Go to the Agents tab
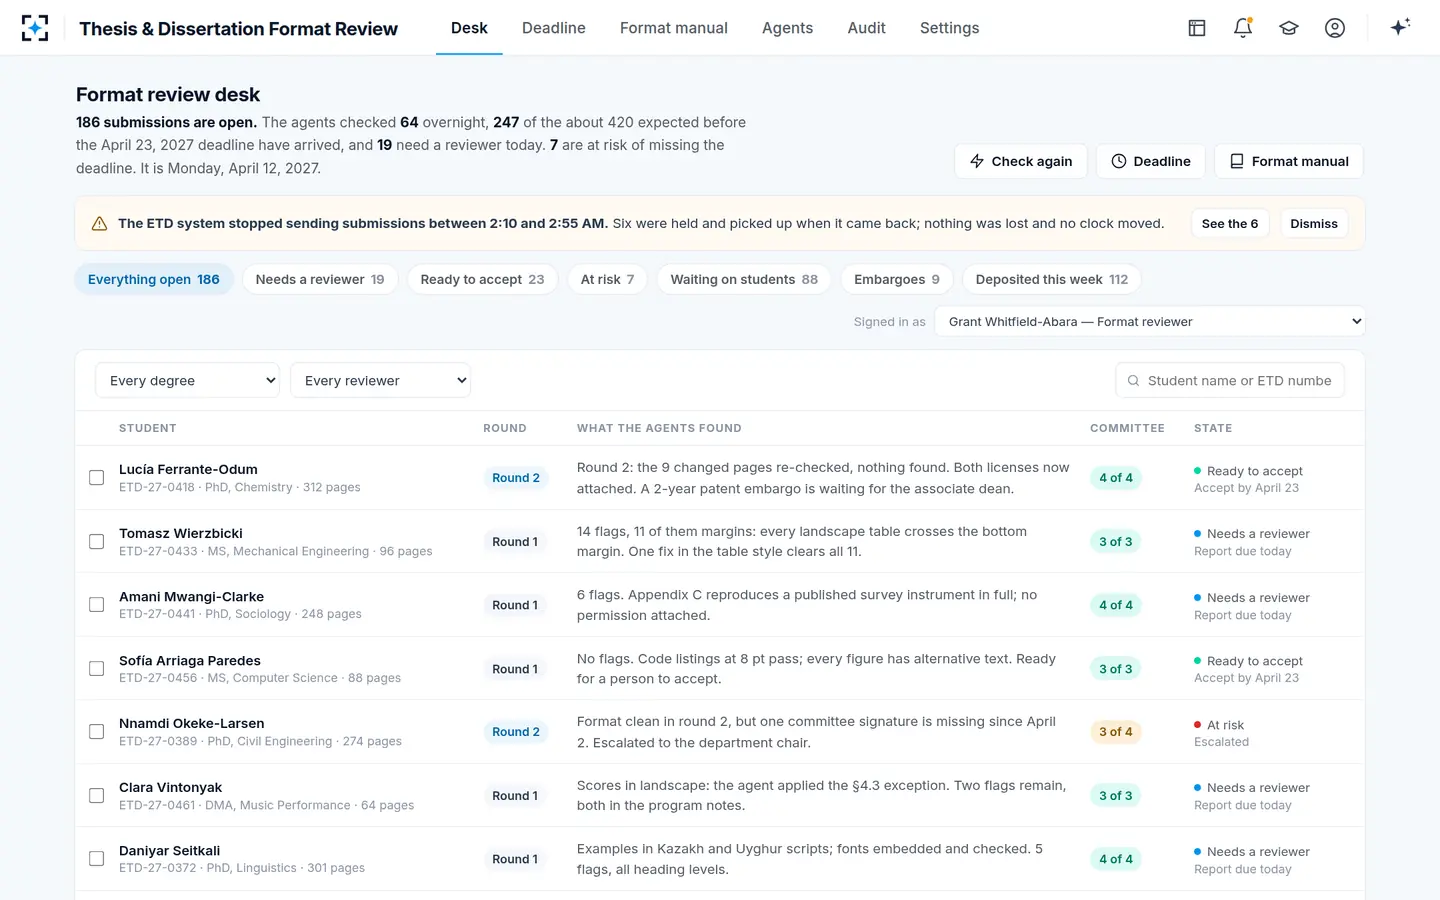Viewport: 1440px width, 900px height. [787, 28]
